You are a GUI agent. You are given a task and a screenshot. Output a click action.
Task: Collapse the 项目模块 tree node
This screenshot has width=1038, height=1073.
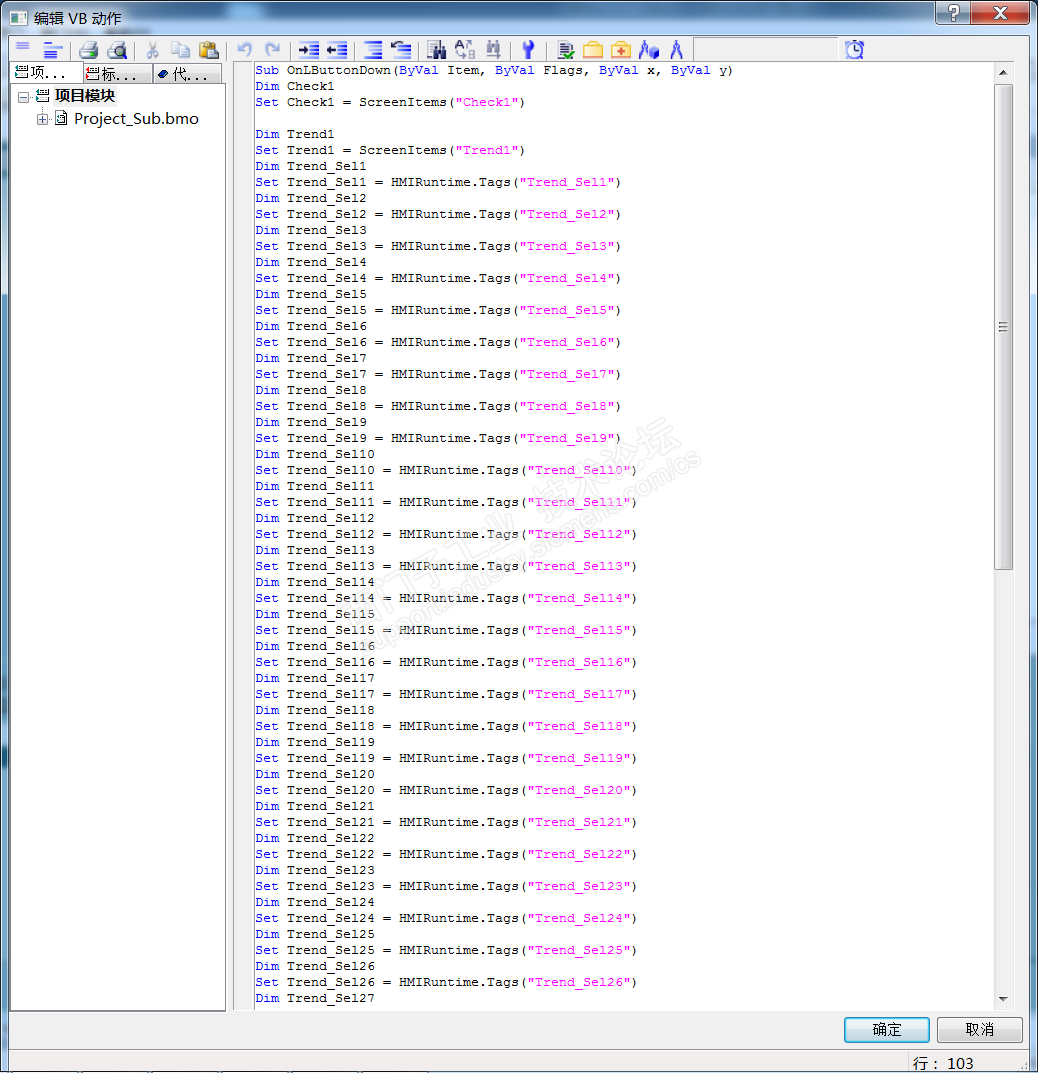tap(23, 96)
